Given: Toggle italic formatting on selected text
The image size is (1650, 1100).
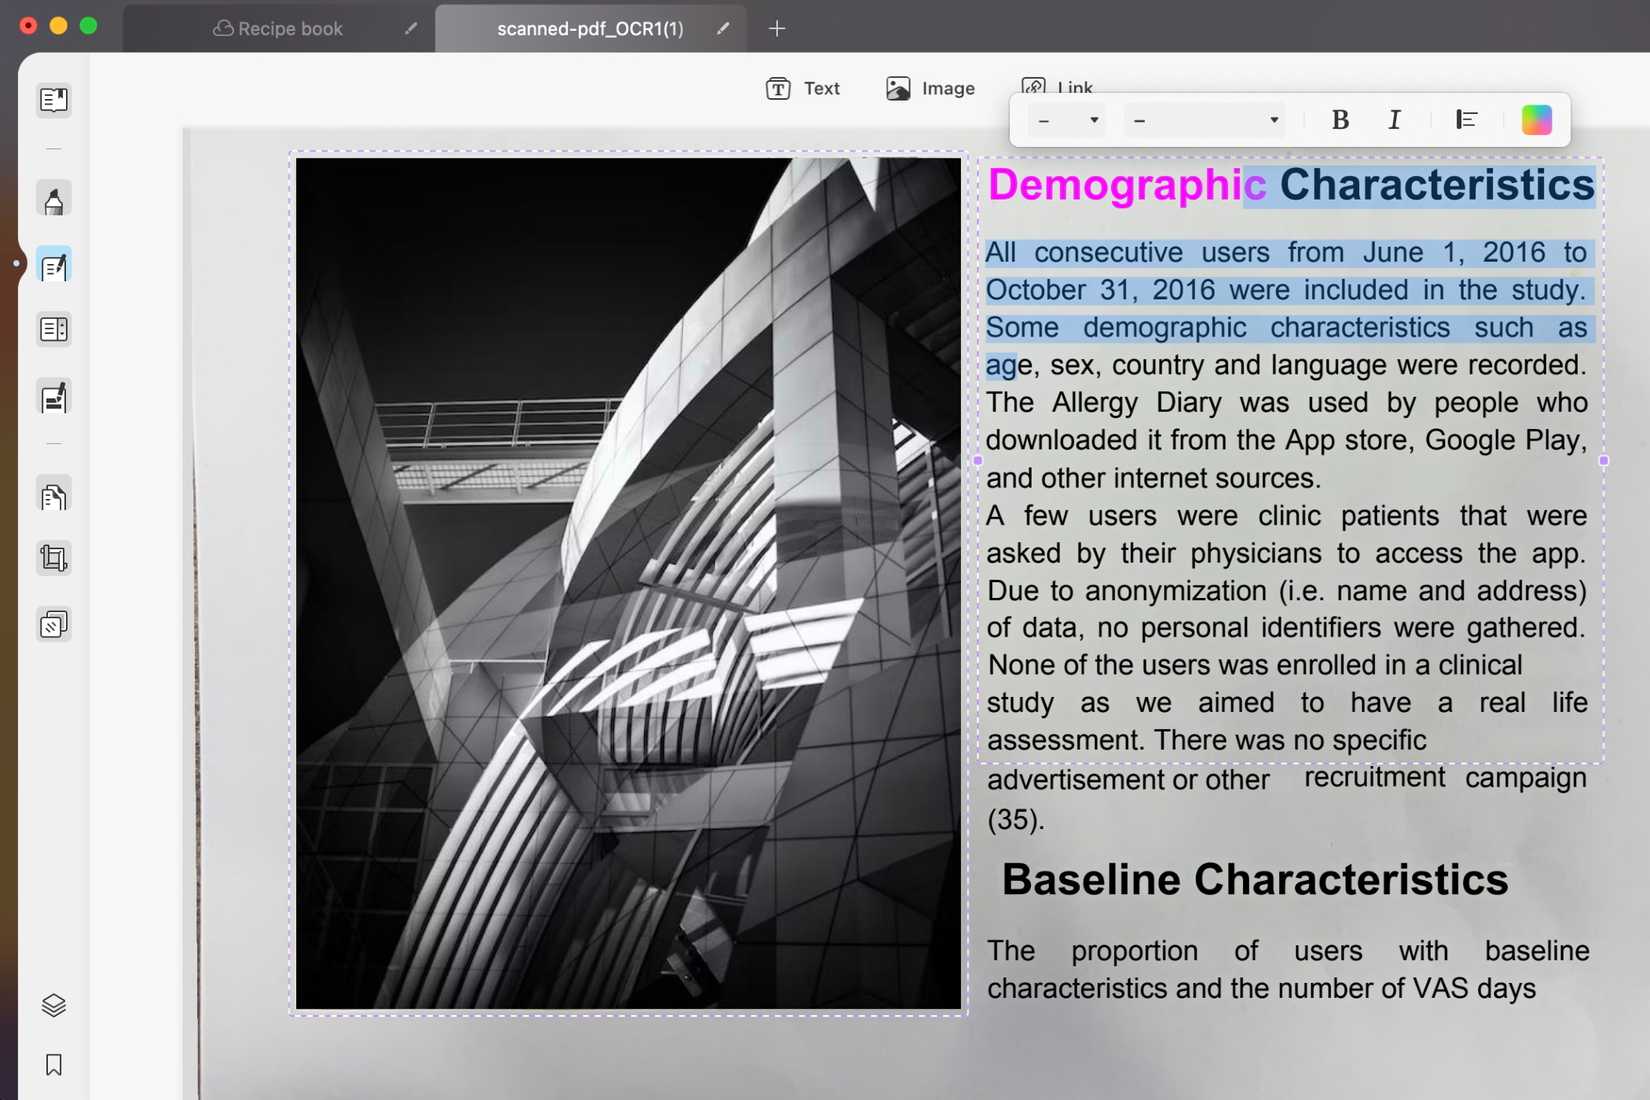Looking at the screenshot, I should pos(1393,120).
